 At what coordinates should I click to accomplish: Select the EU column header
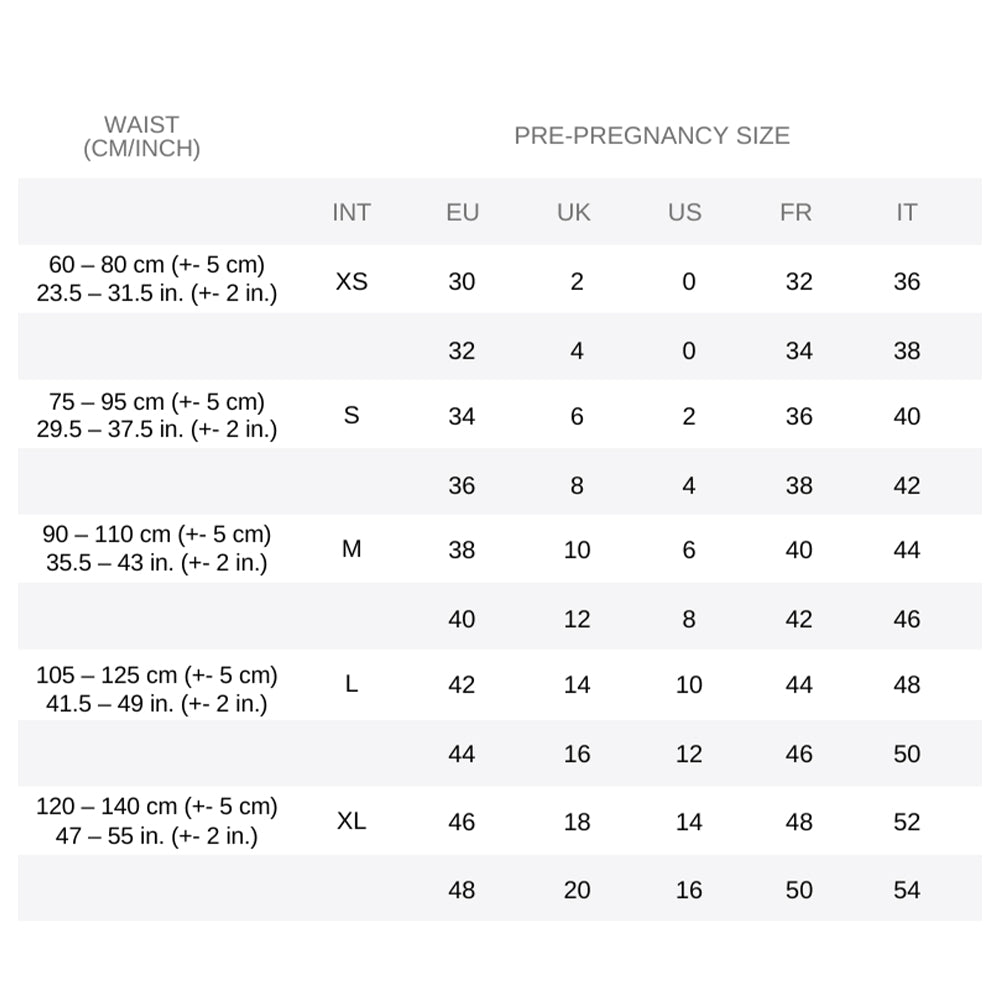(462, 212)
